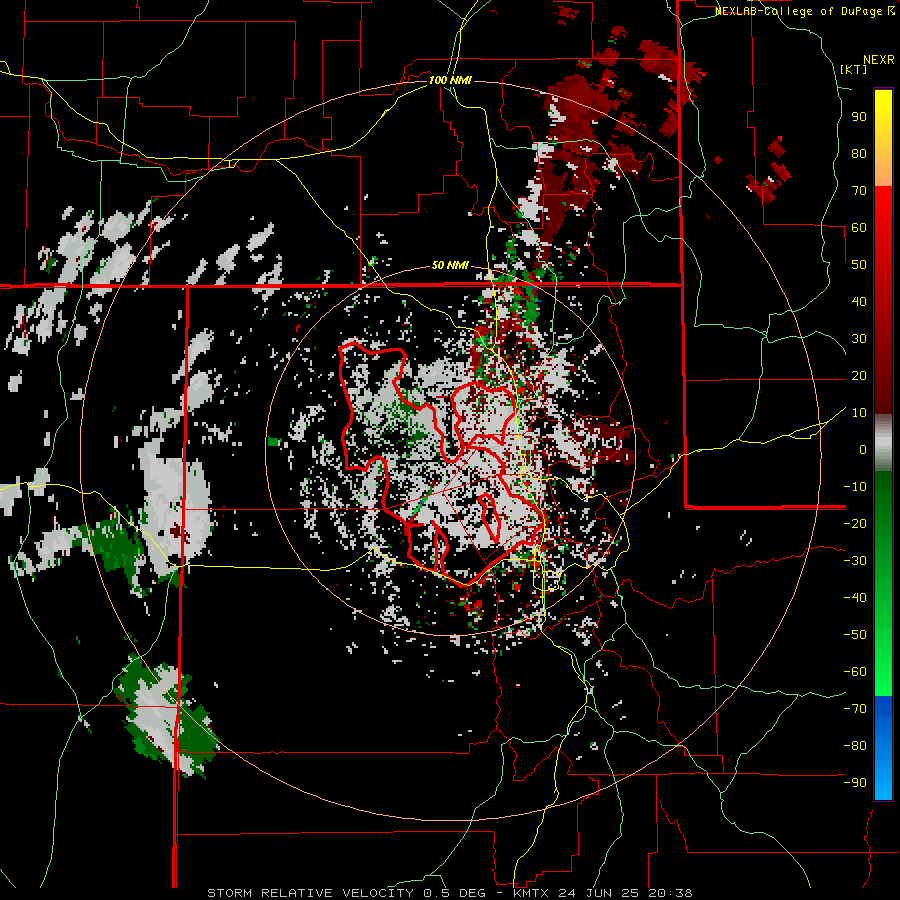Click the "-90" legend value
The width and height of the screenshot is (900, 900).
click(855, 783)
